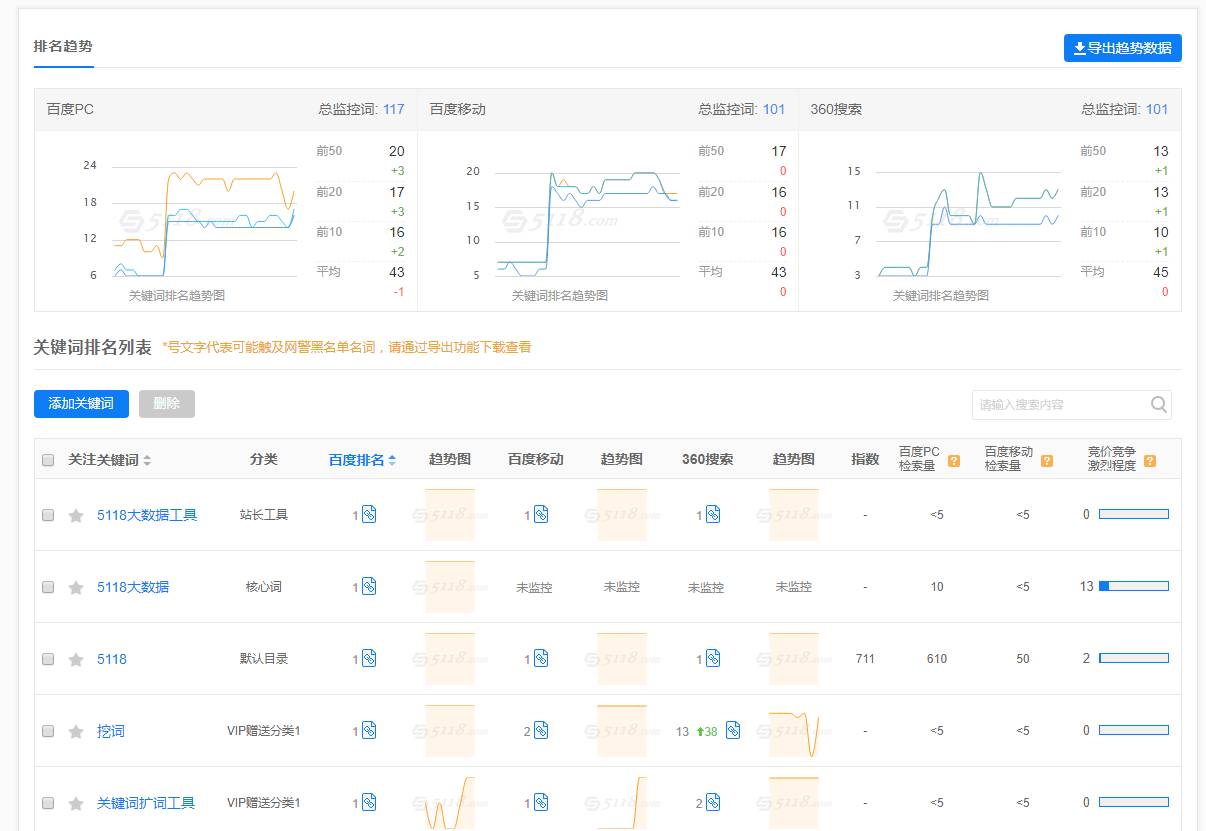Click the index value 711
Screen dimensions: 1206x831
click(865, 659)
